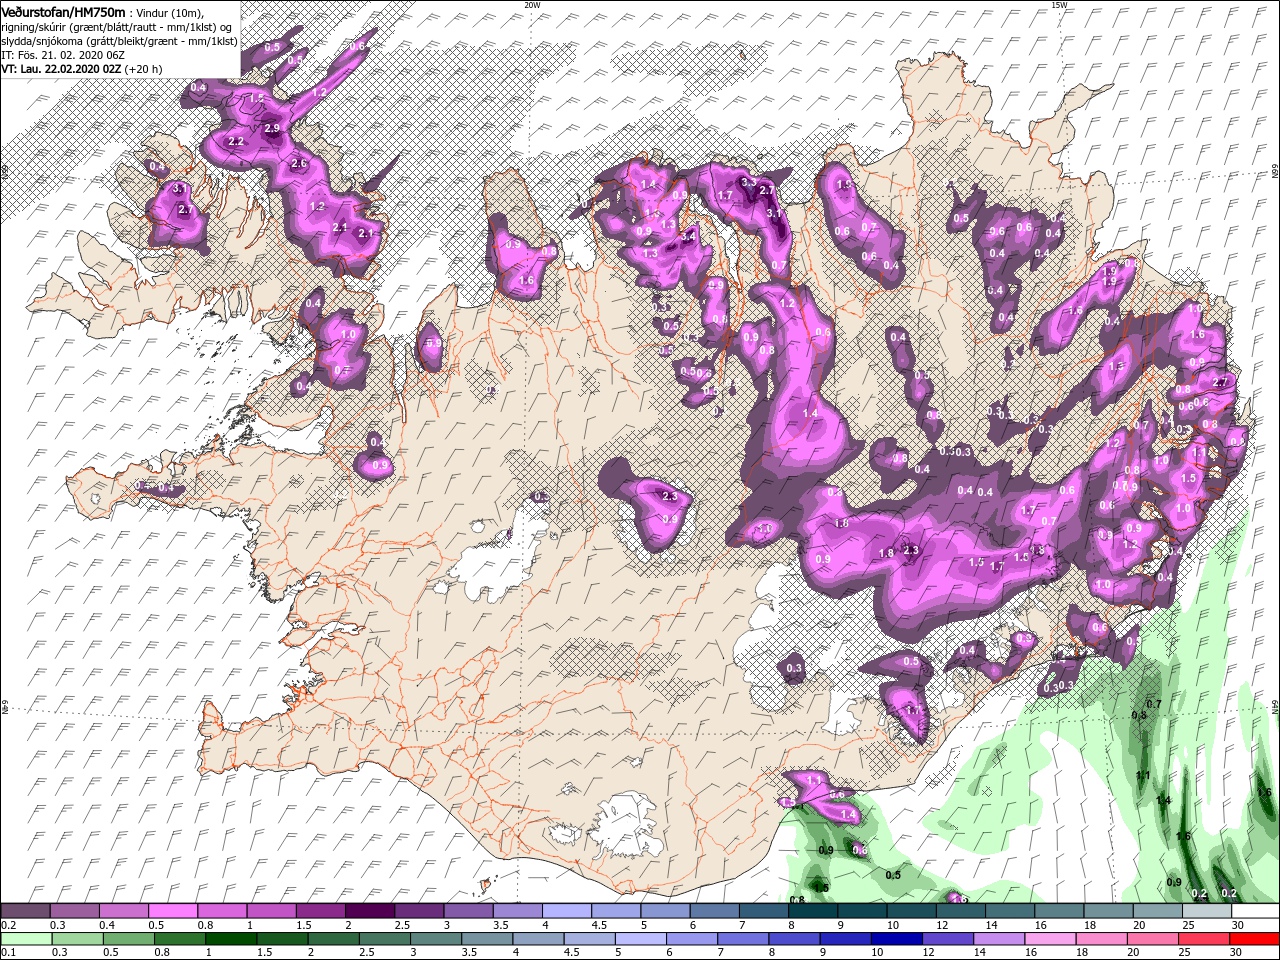Click the 15W longitude label

(x=1058, y=5)
